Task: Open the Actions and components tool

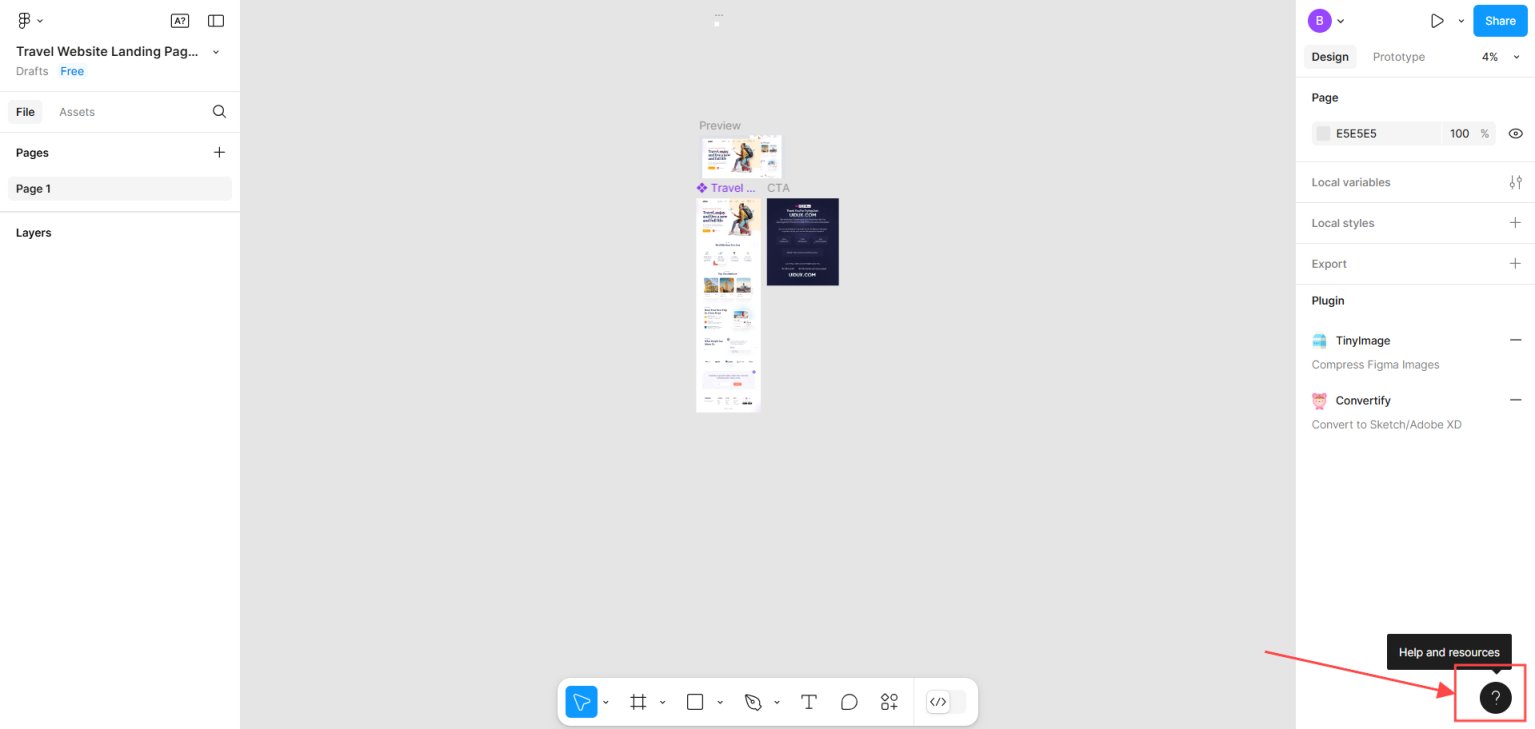Action: click(889, 702)
